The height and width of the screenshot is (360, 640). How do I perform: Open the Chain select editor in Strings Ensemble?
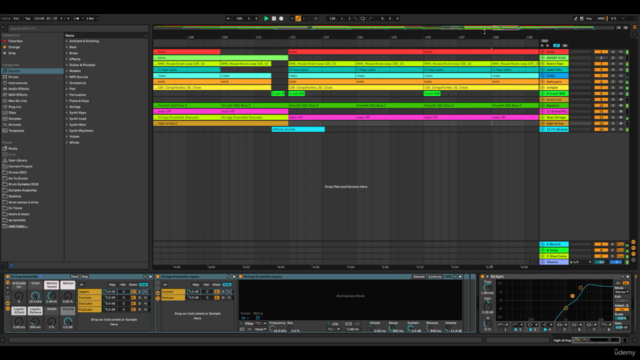pyautogui.click(x=133, y=284)
